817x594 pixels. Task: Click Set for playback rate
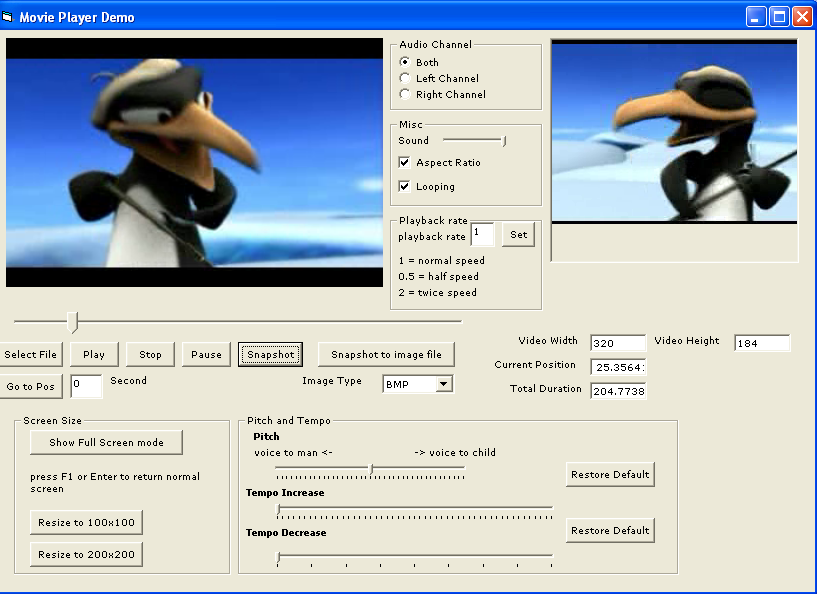518,234
